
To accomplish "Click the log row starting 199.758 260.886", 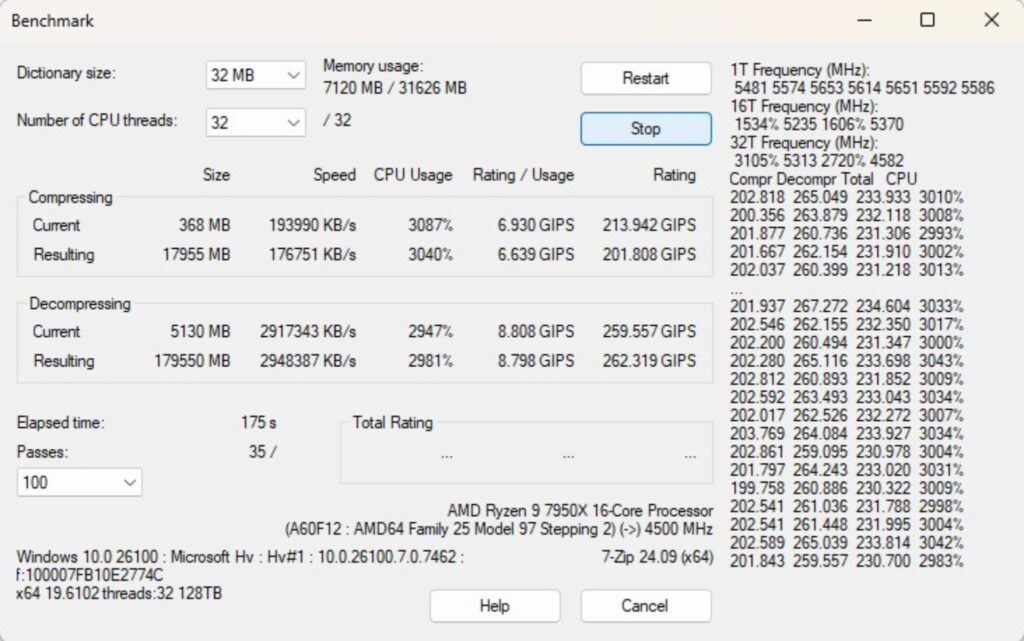I will [x=846, y=488].
